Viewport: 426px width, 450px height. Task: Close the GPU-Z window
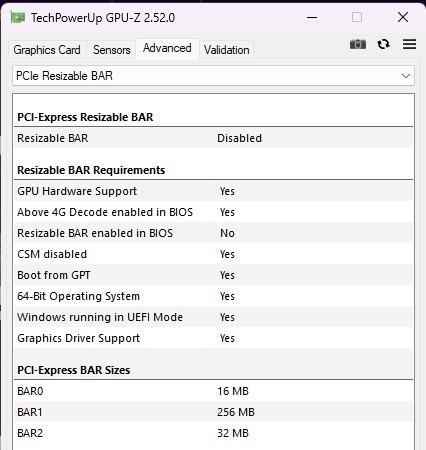[x=403, y=17]
